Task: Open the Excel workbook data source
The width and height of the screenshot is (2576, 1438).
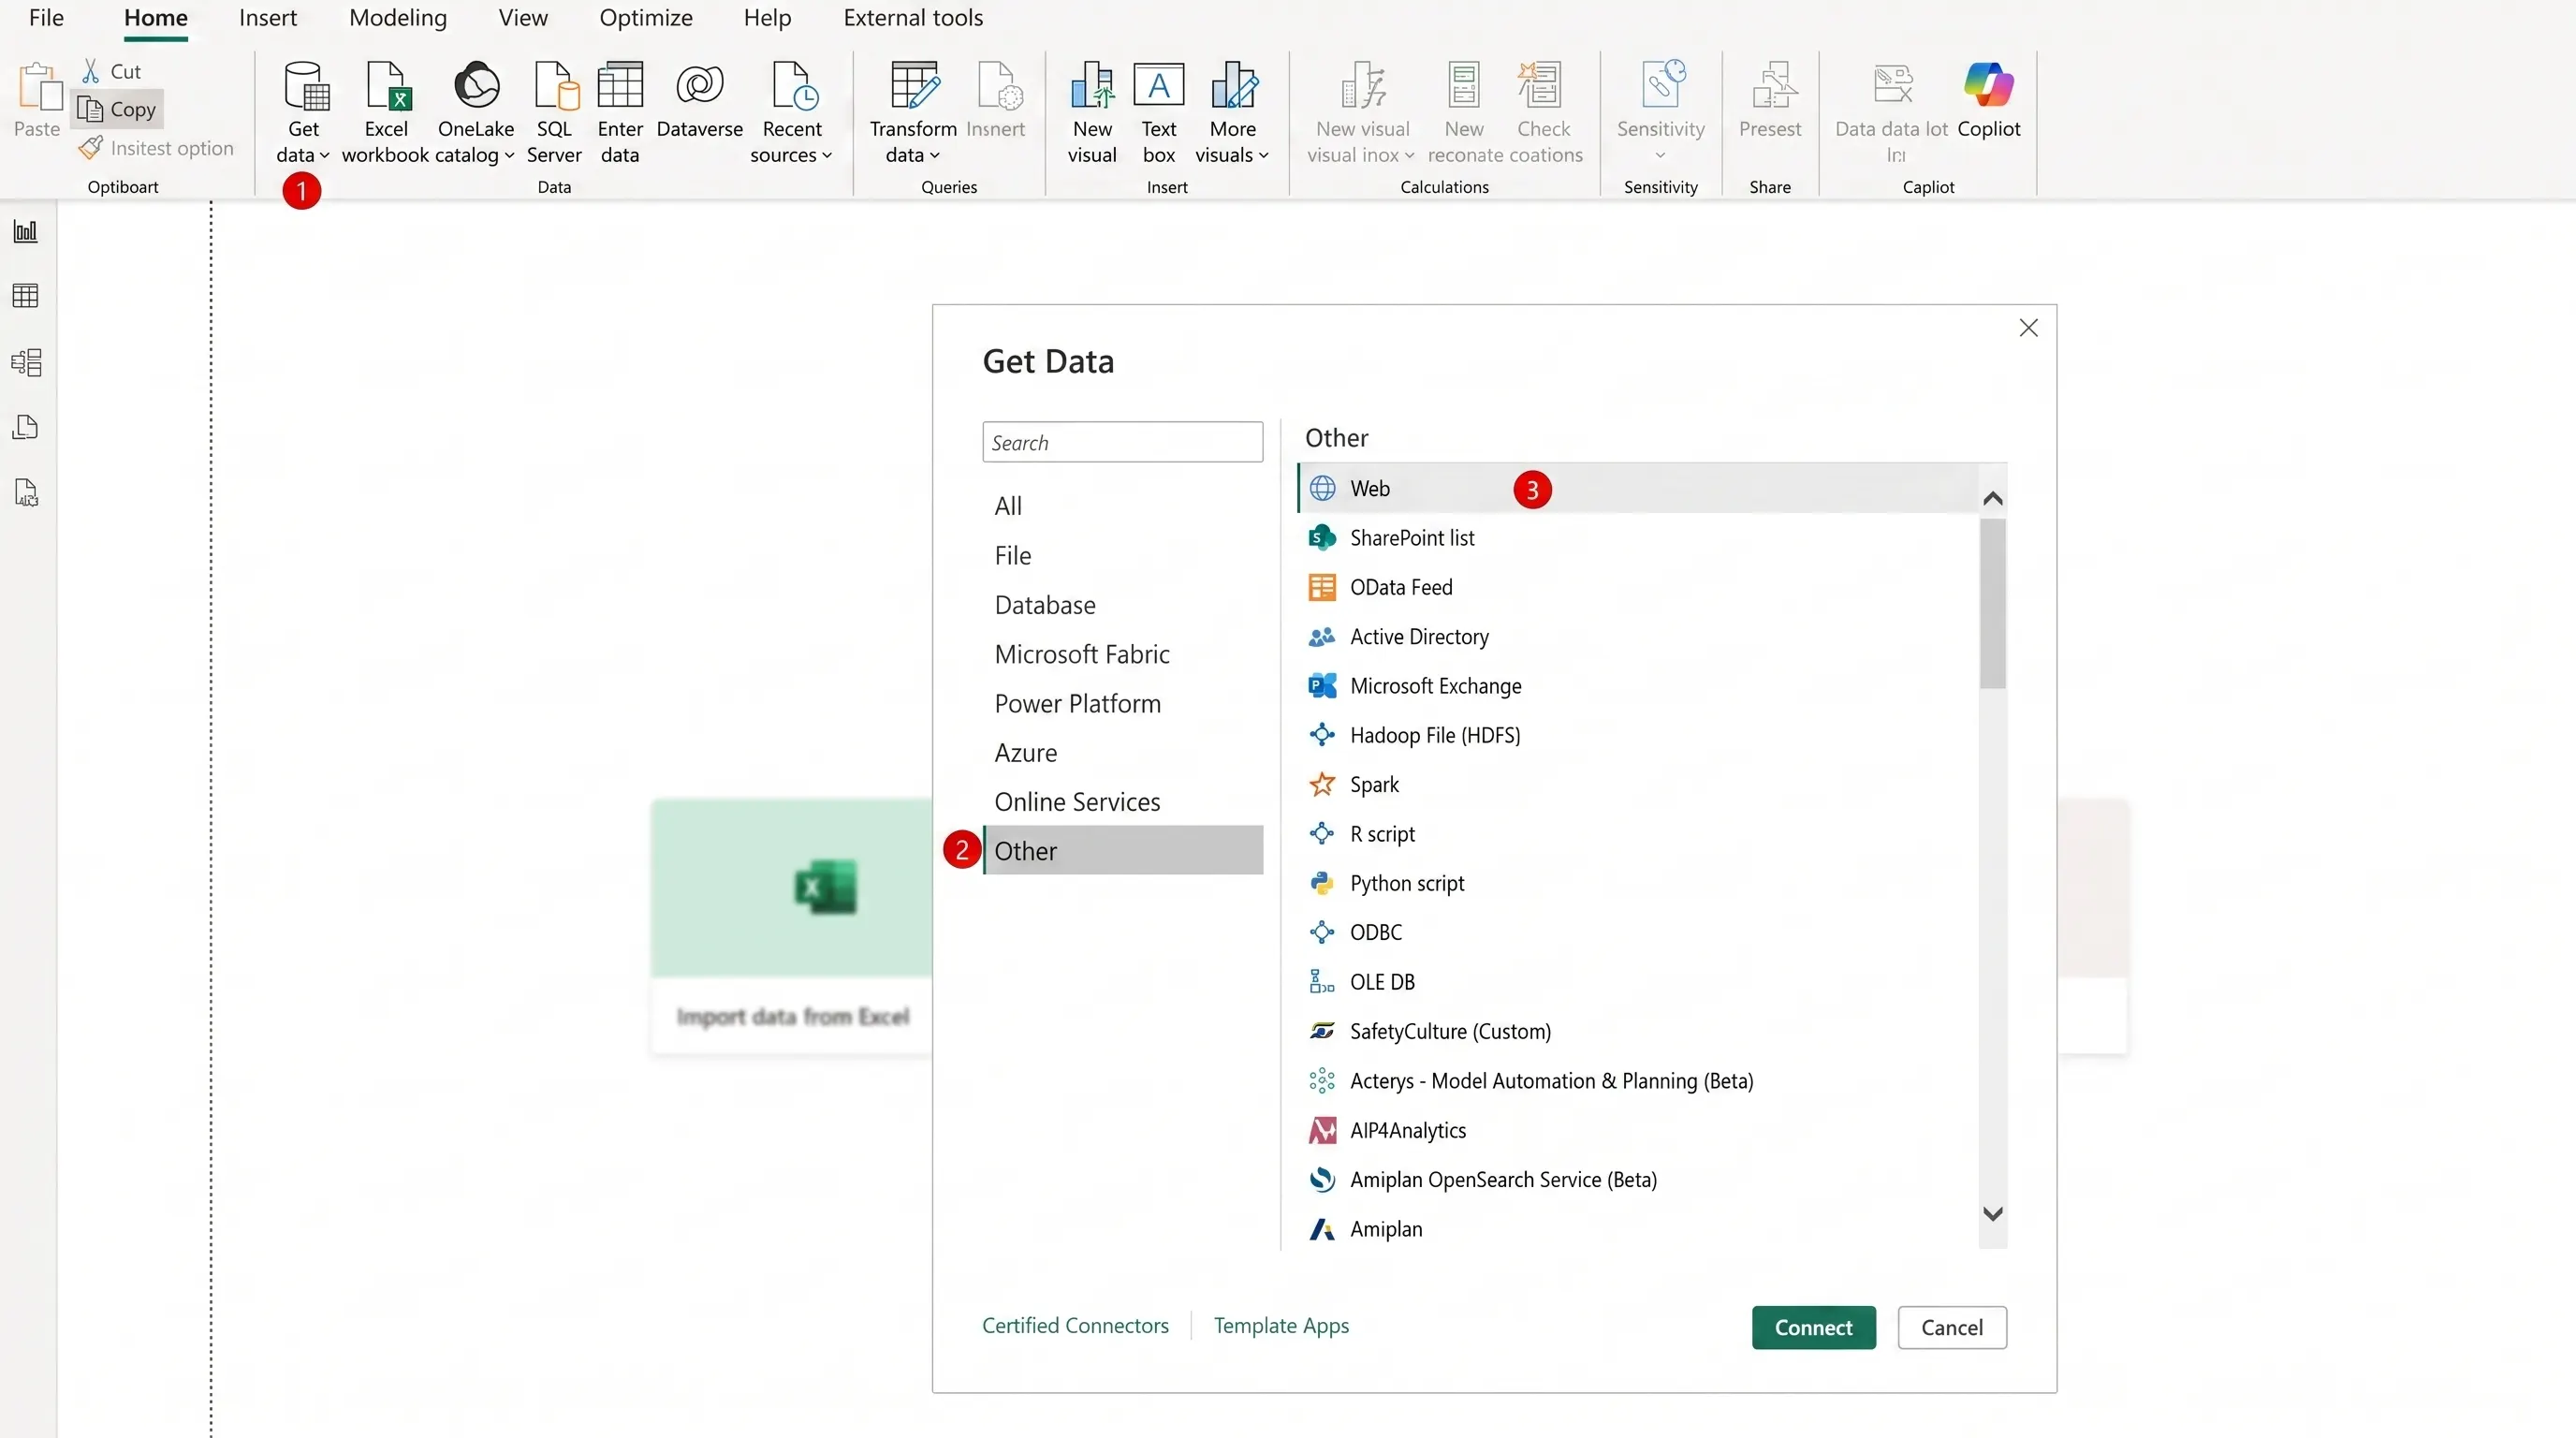Action: pyautogui.click(x=385, y=112)
